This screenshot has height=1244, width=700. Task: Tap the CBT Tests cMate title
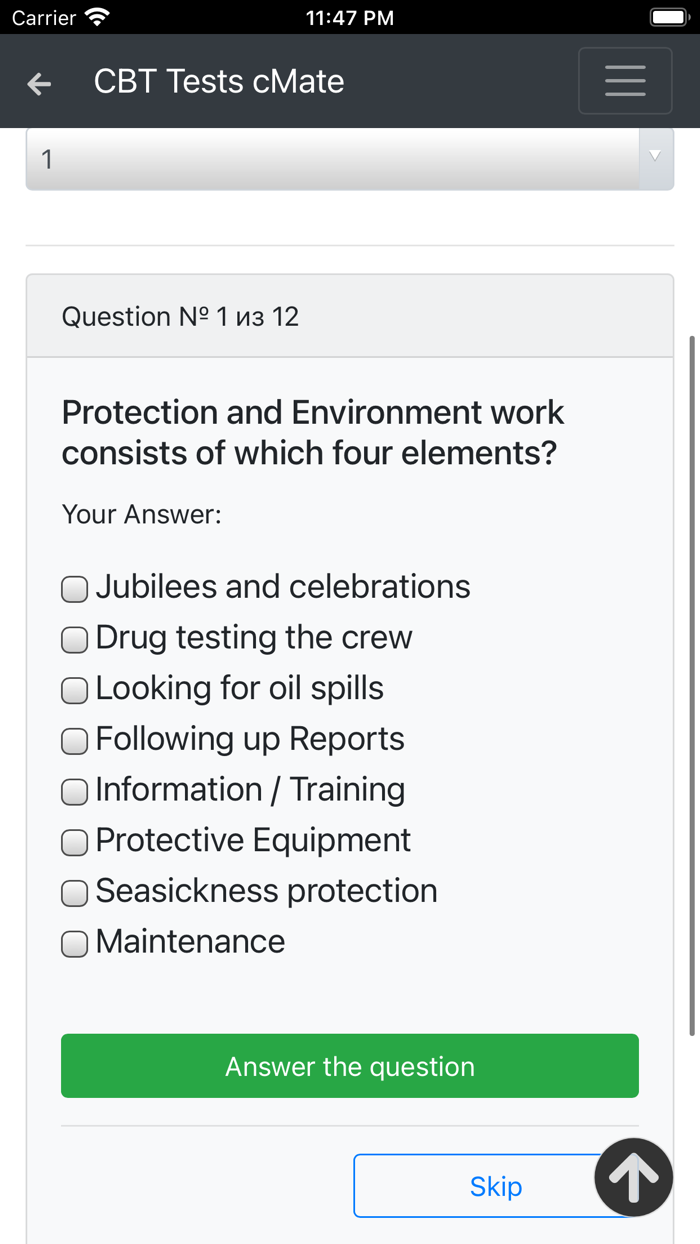pyautogui.click(x=219, y=82)
